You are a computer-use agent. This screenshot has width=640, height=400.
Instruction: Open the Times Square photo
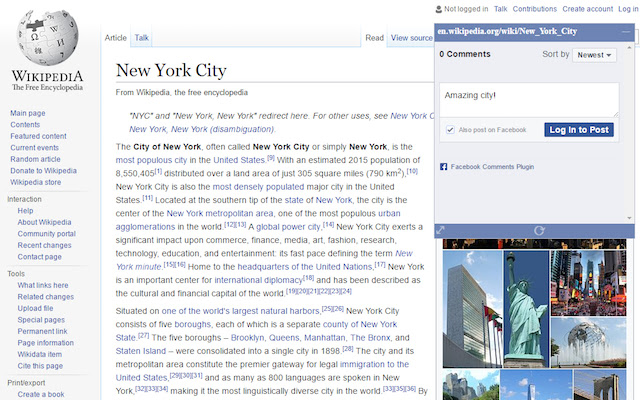(x=588, y=283)
